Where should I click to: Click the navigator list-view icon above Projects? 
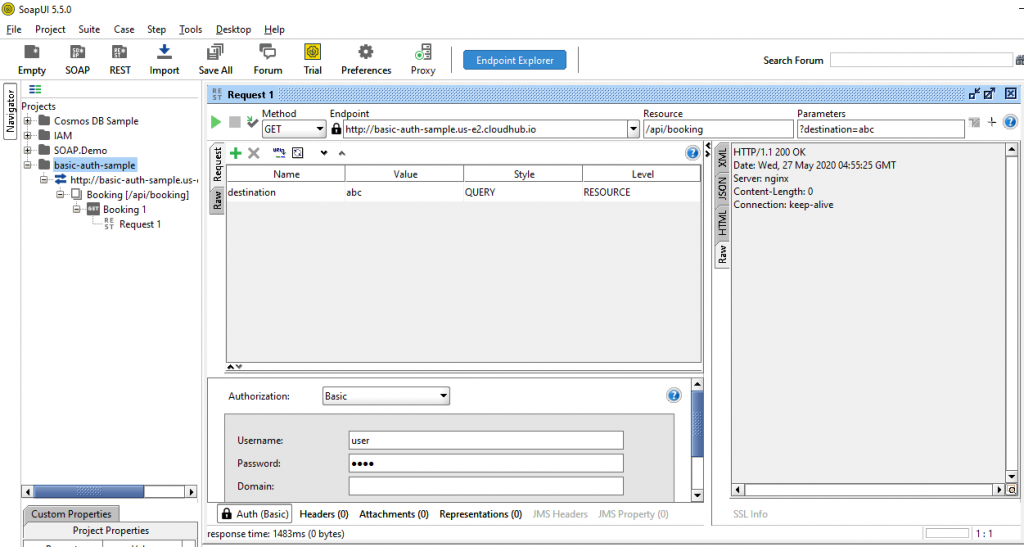pos(35,89)
